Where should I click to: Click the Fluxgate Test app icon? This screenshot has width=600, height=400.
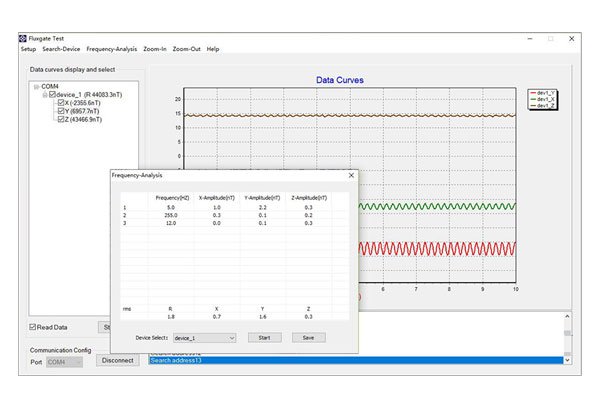[x=24, y=38]
